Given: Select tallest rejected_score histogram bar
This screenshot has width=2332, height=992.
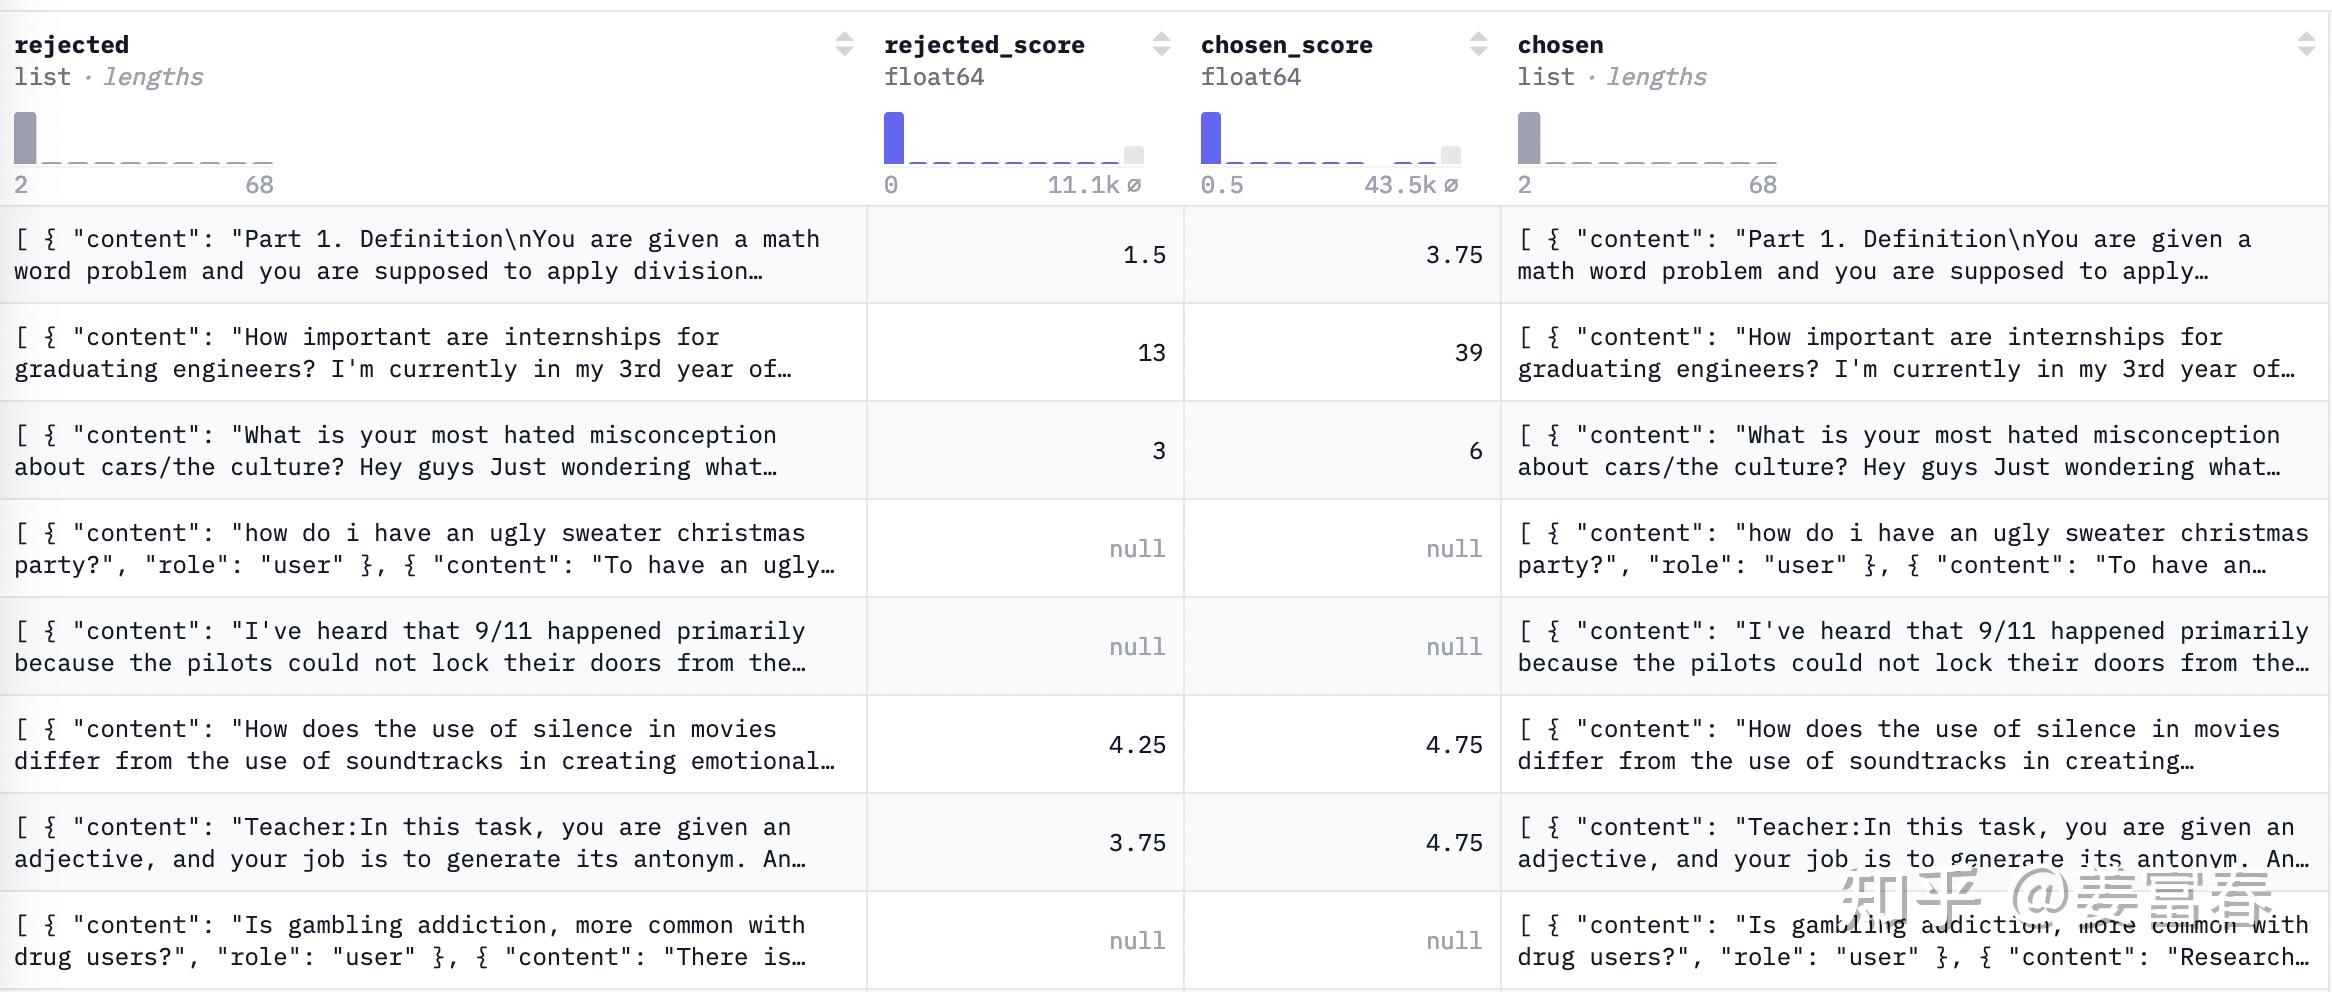Looking at the screenshot, I should (894, 138).
